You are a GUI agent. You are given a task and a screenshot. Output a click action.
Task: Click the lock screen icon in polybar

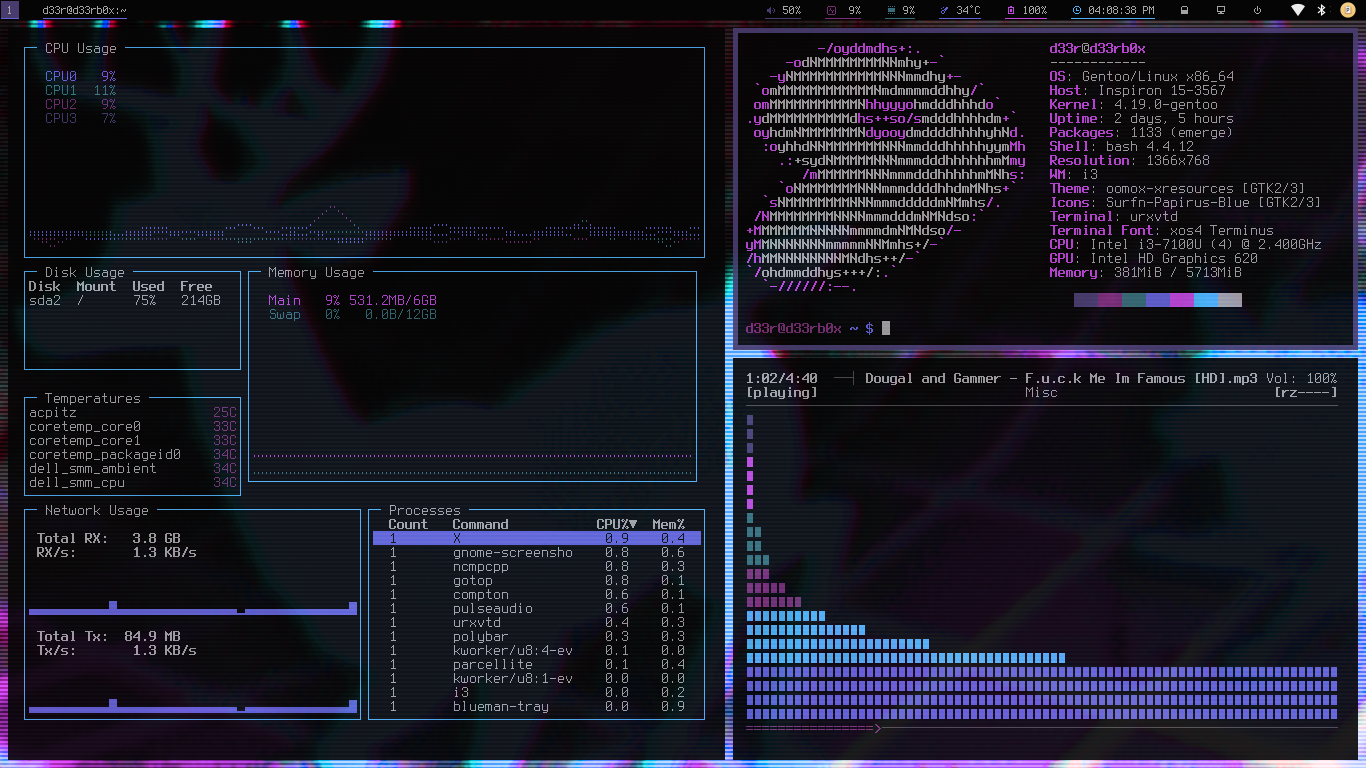[1185, 10]
